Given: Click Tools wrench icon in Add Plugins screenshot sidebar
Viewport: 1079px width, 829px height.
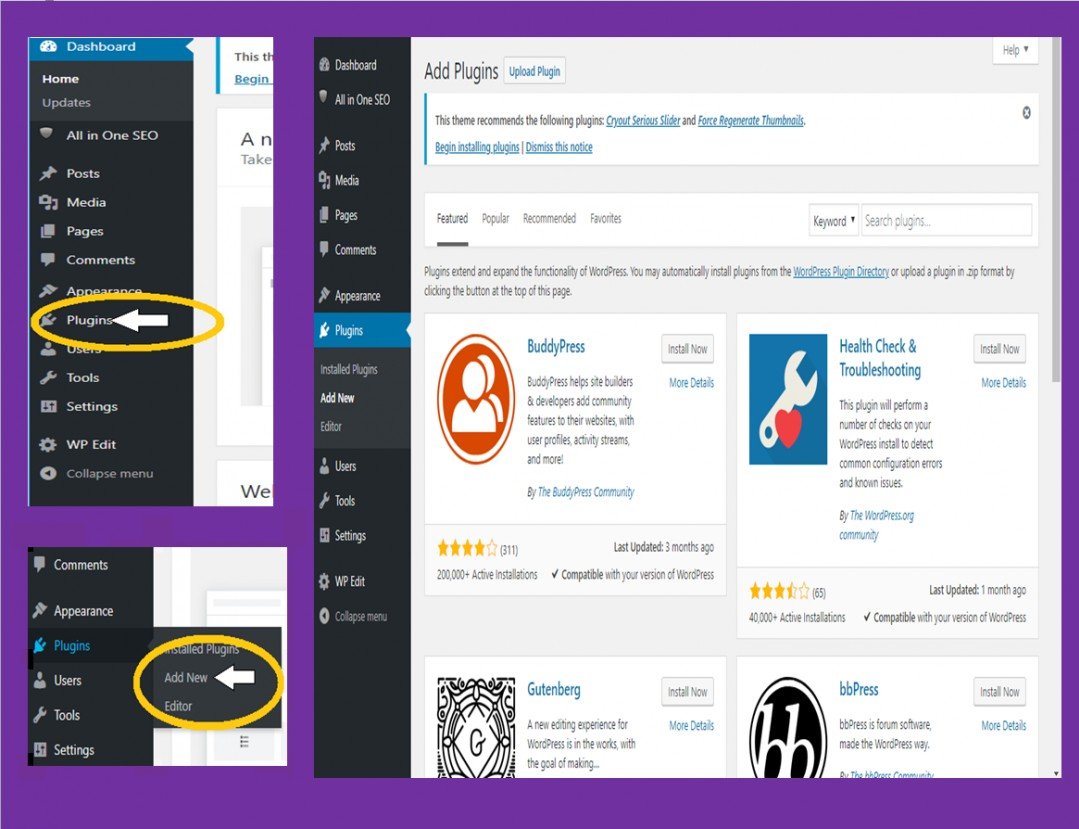Looking at the screenshot, I should (324, 500).
